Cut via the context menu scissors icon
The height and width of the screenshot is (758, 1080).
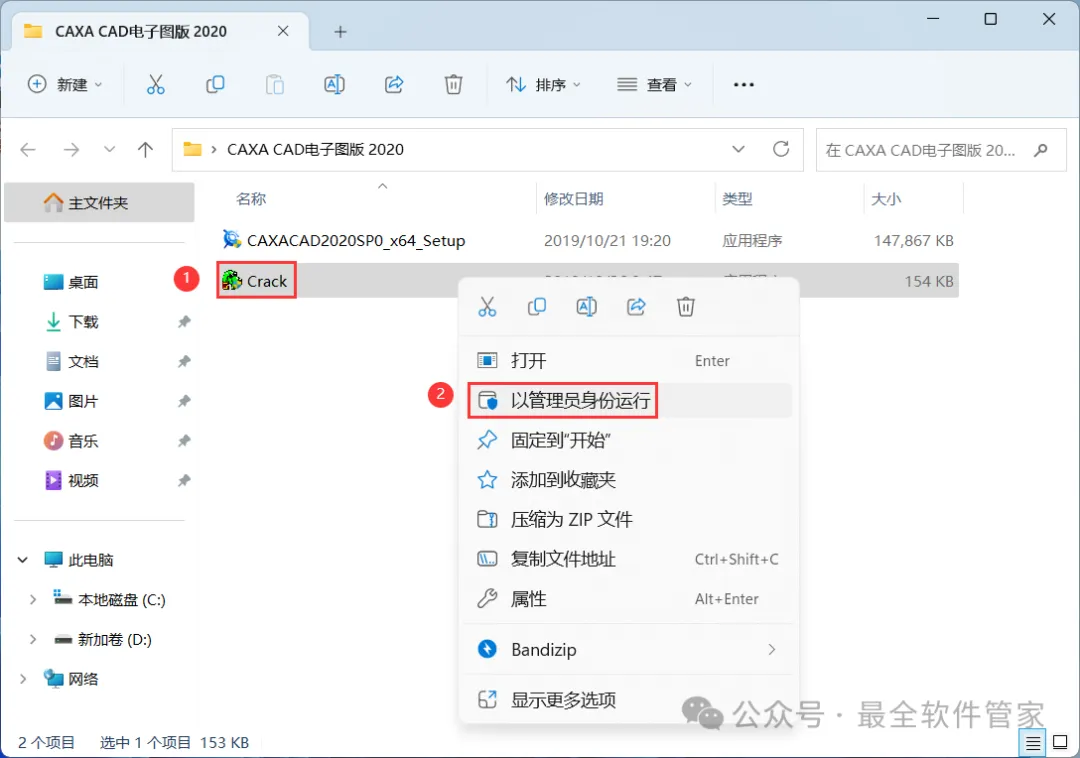click(x=487, y=306)
